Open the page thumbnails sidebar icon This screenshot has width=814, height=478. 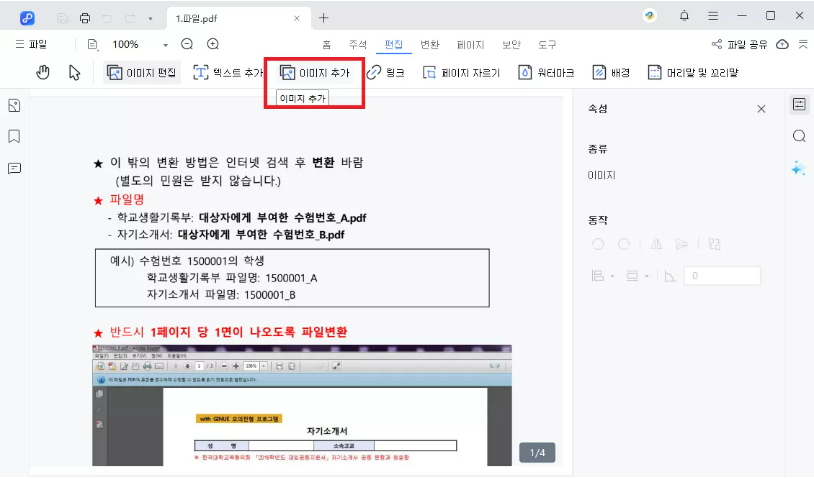click(15, 106)
